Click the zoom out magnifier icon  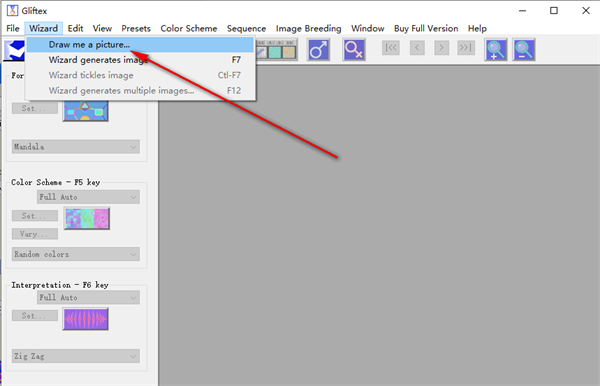(524, 50)
